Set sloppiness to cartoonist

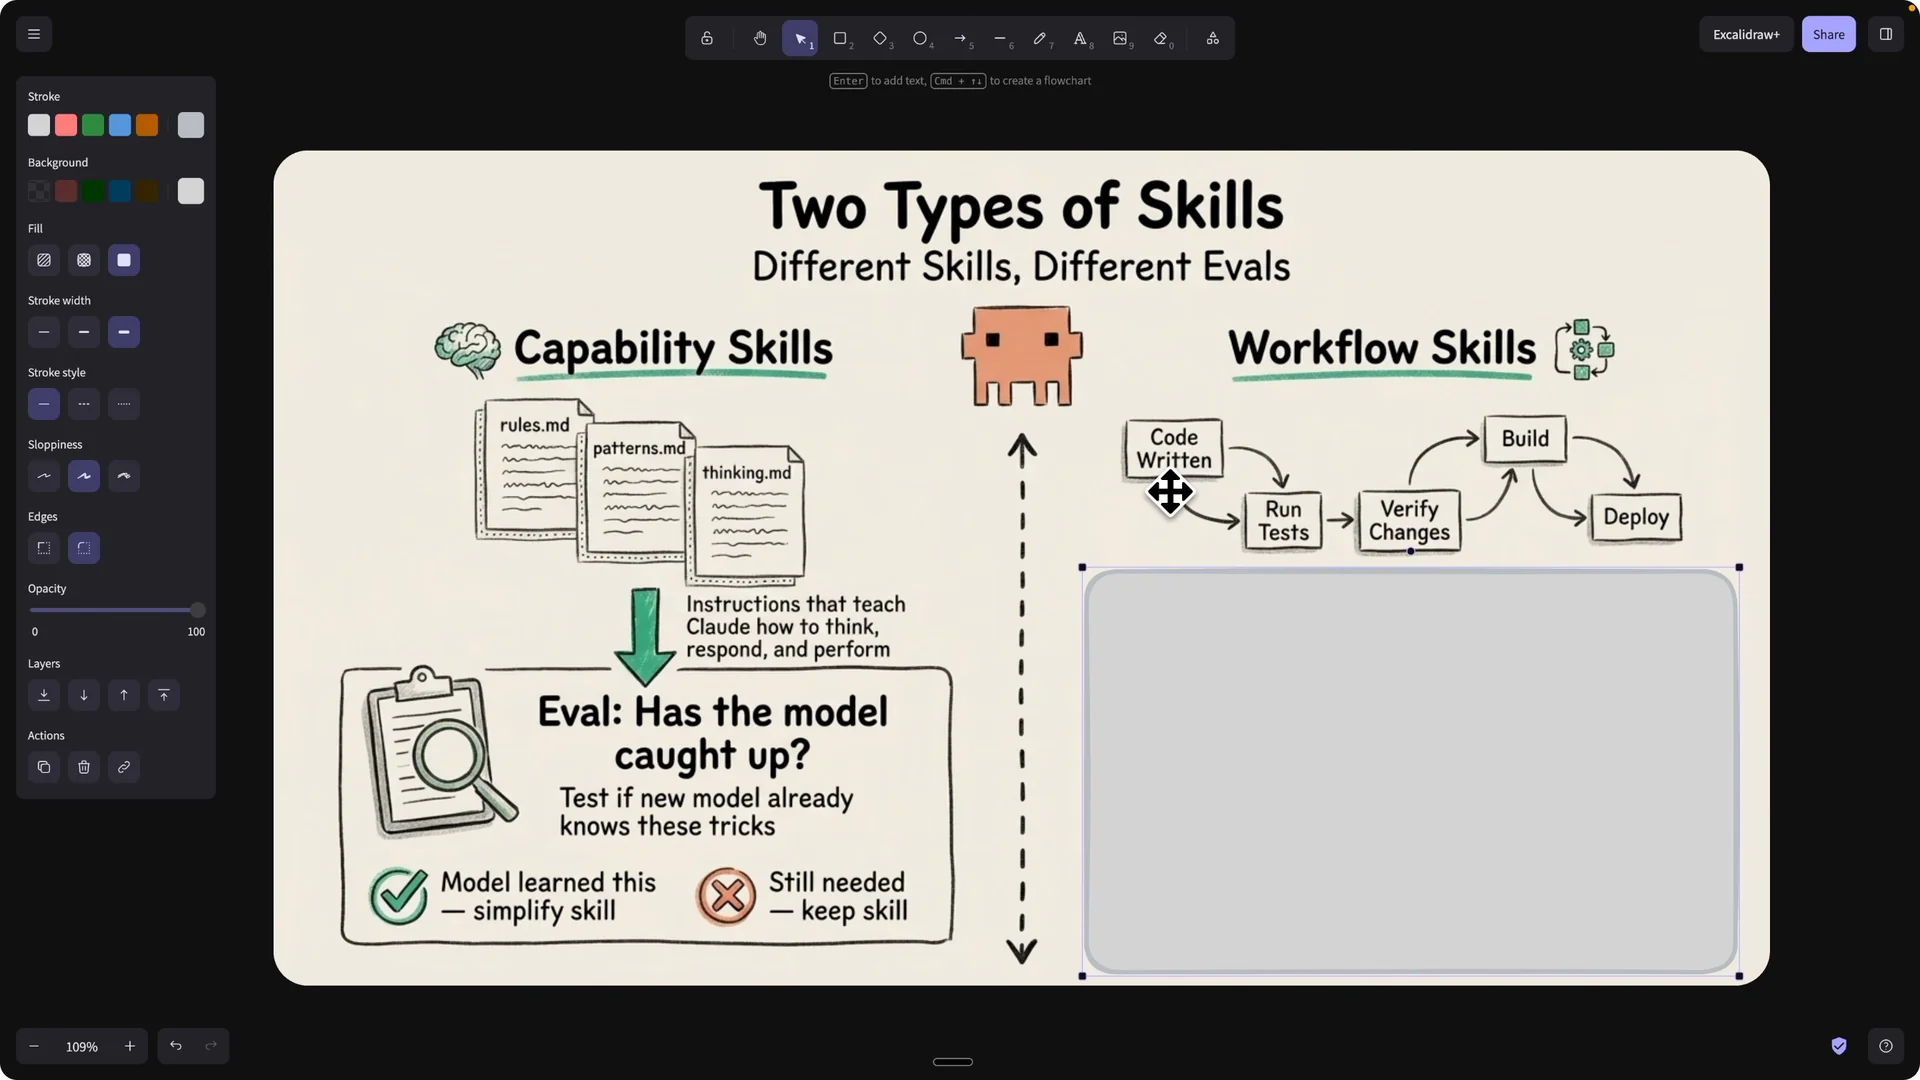click(124, 476)
